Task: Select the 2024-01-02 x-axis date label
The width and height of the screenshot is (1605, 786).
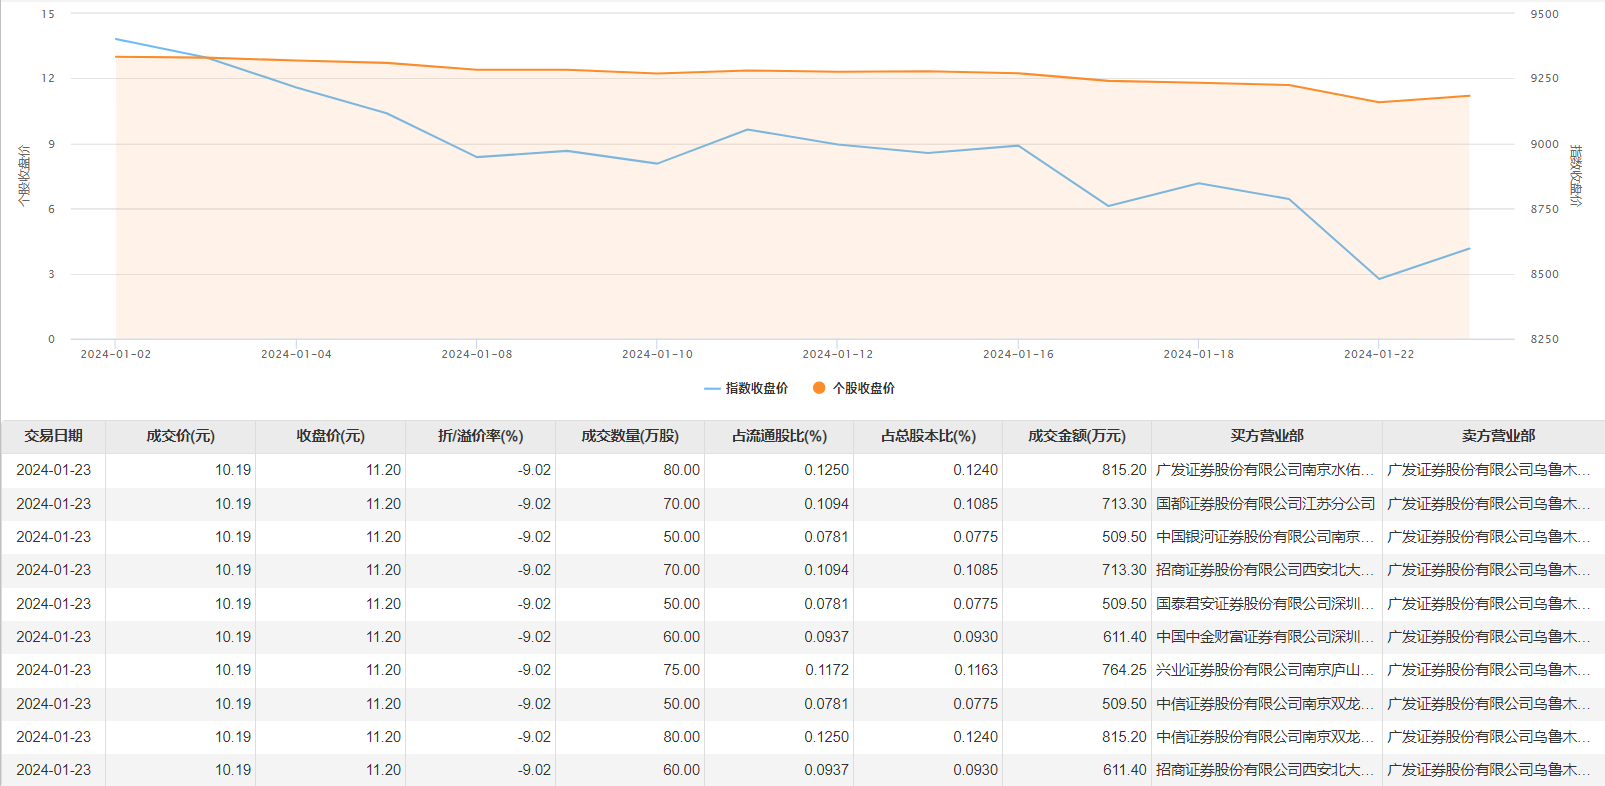Action: [x=116, y=354]
